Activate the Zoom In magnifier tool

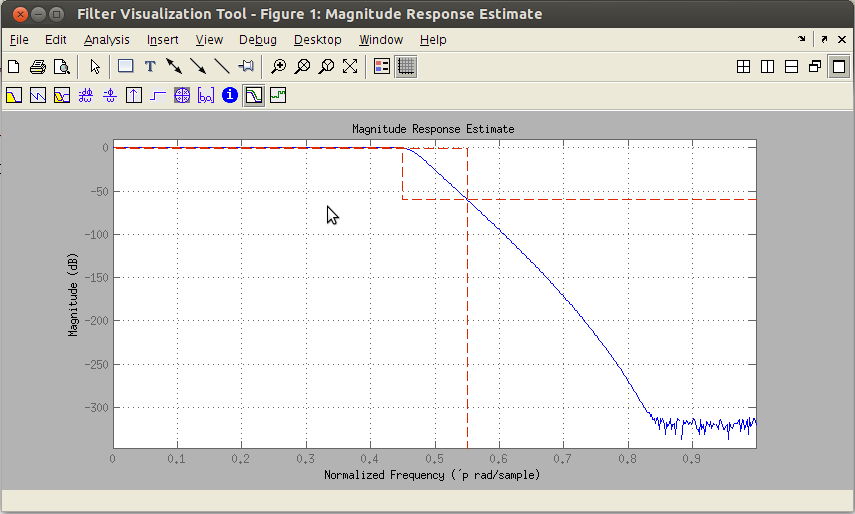click(x=279, y=66)
